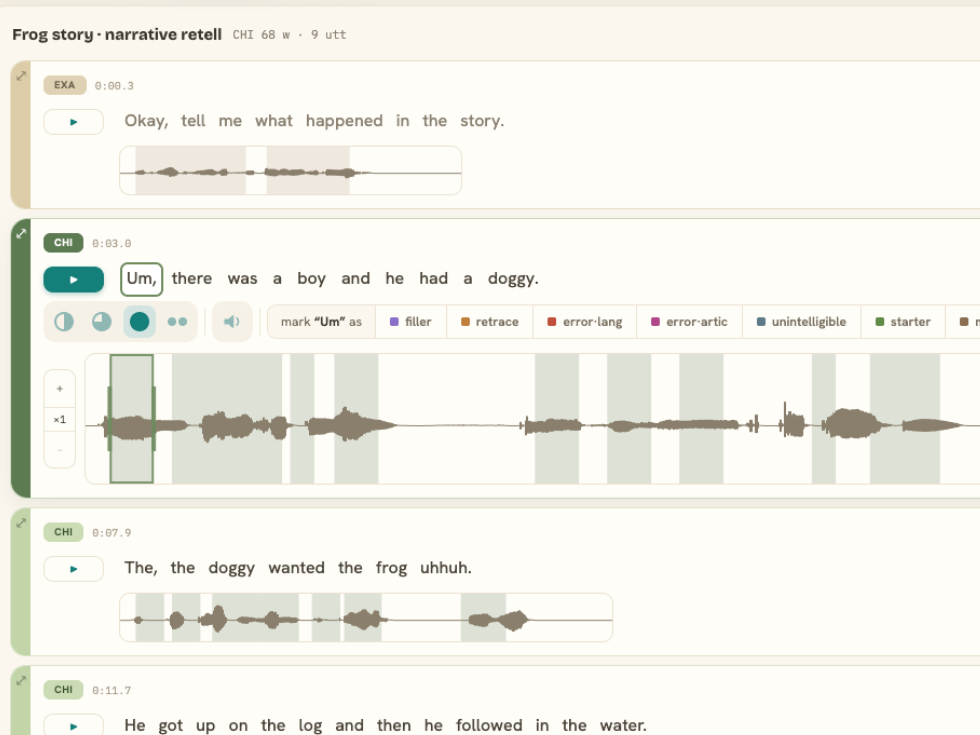Expand the 0:07.9 utterance card
The height and width of the screenshot is (735, 980).
tap(21, 522)
